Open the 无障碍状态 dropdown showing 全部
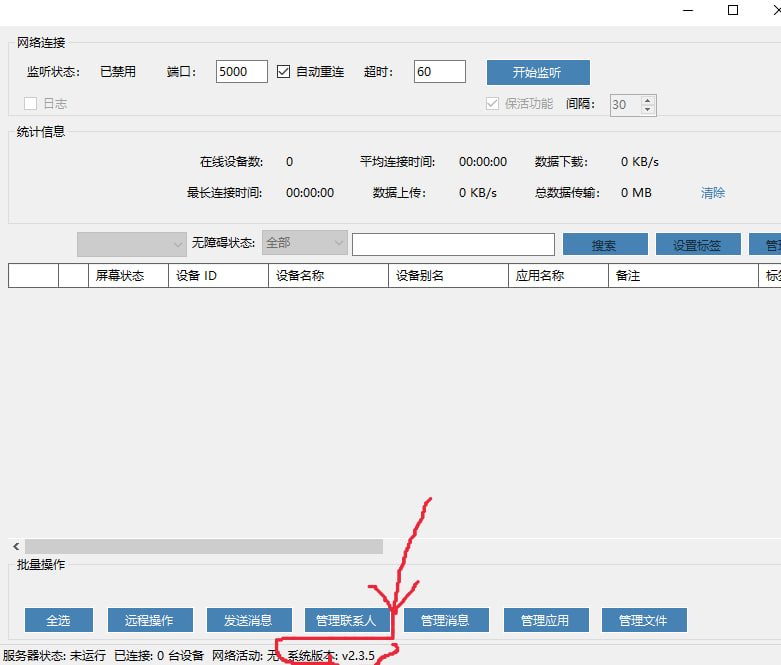This screenshot has height=665, width=781. pyautogui.click(x=304, y=243)
